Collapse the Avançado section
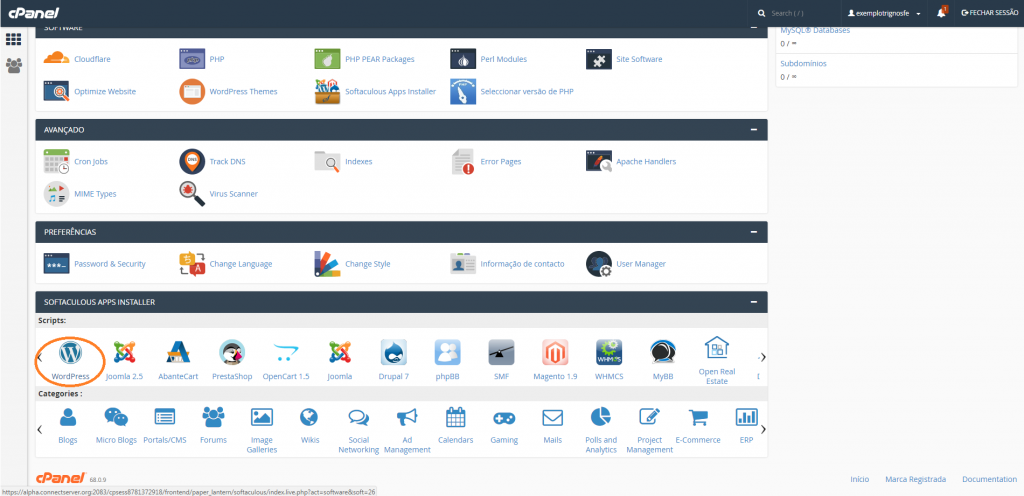The width and height of the screenshot is (1024, 496). [x=754, y=129]
